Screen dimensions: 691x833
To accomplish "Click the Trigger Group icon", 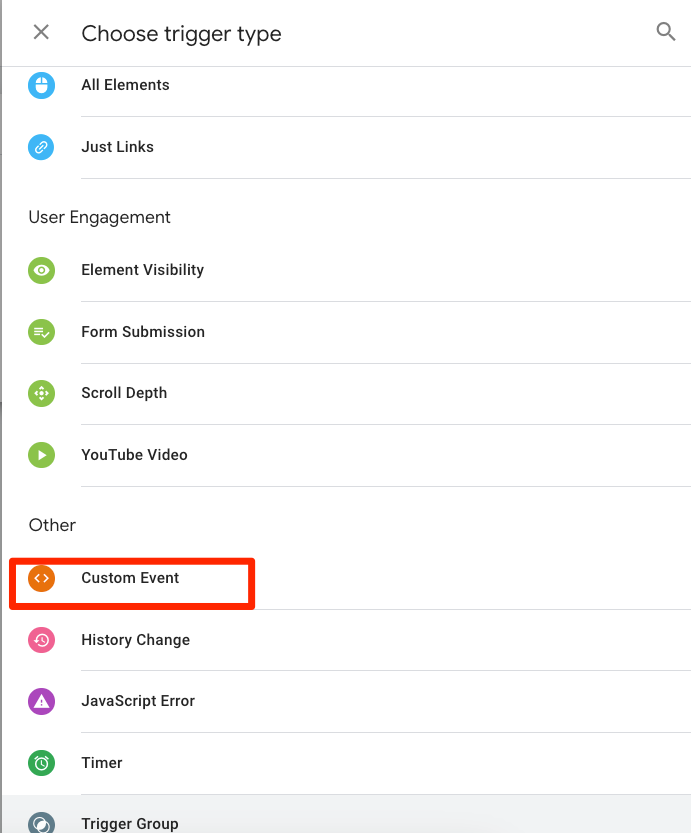I will (41, 823).
